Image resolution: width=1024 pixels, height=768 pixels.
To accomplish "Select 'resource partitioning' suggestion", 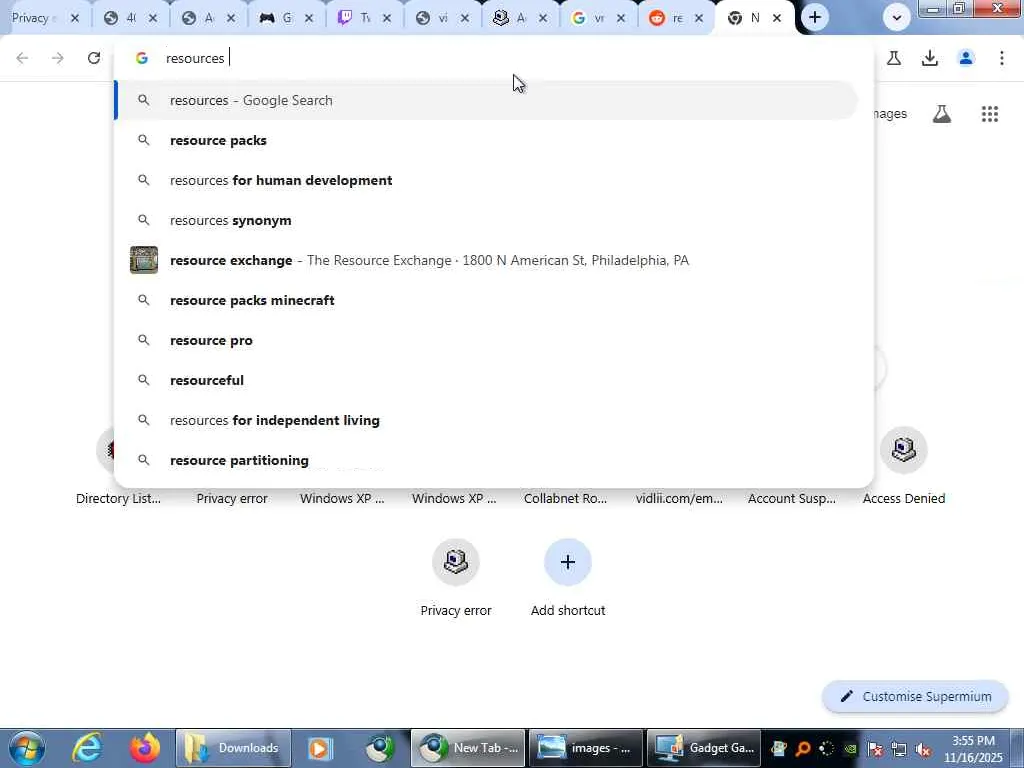I will (x=487, y=460).
